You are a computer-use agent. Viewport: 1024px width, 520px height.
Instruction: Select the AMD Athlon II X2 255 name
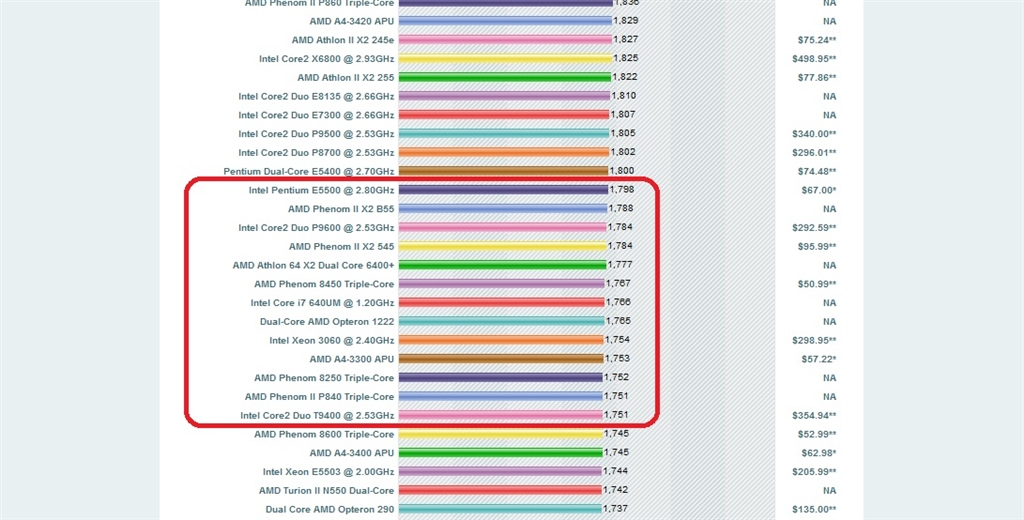click(x=345, y=78)
